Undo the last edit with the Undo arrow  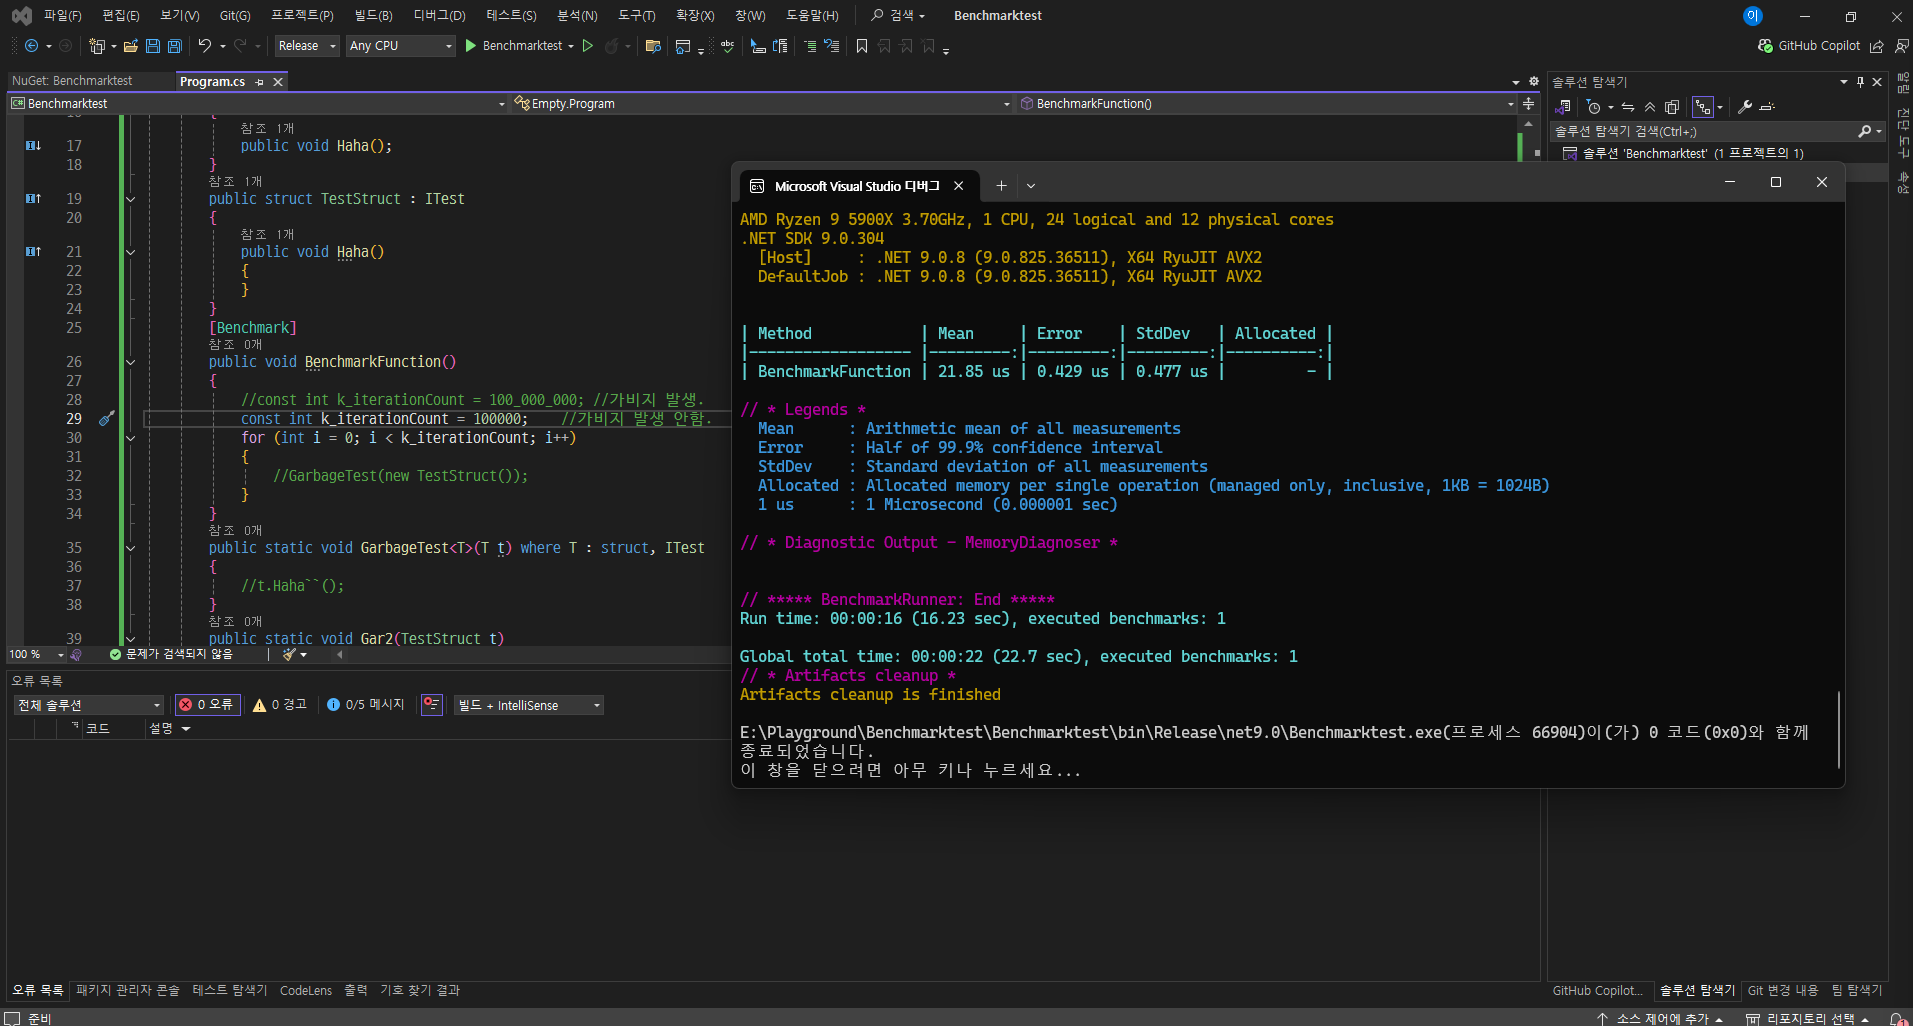coord(205,46)
